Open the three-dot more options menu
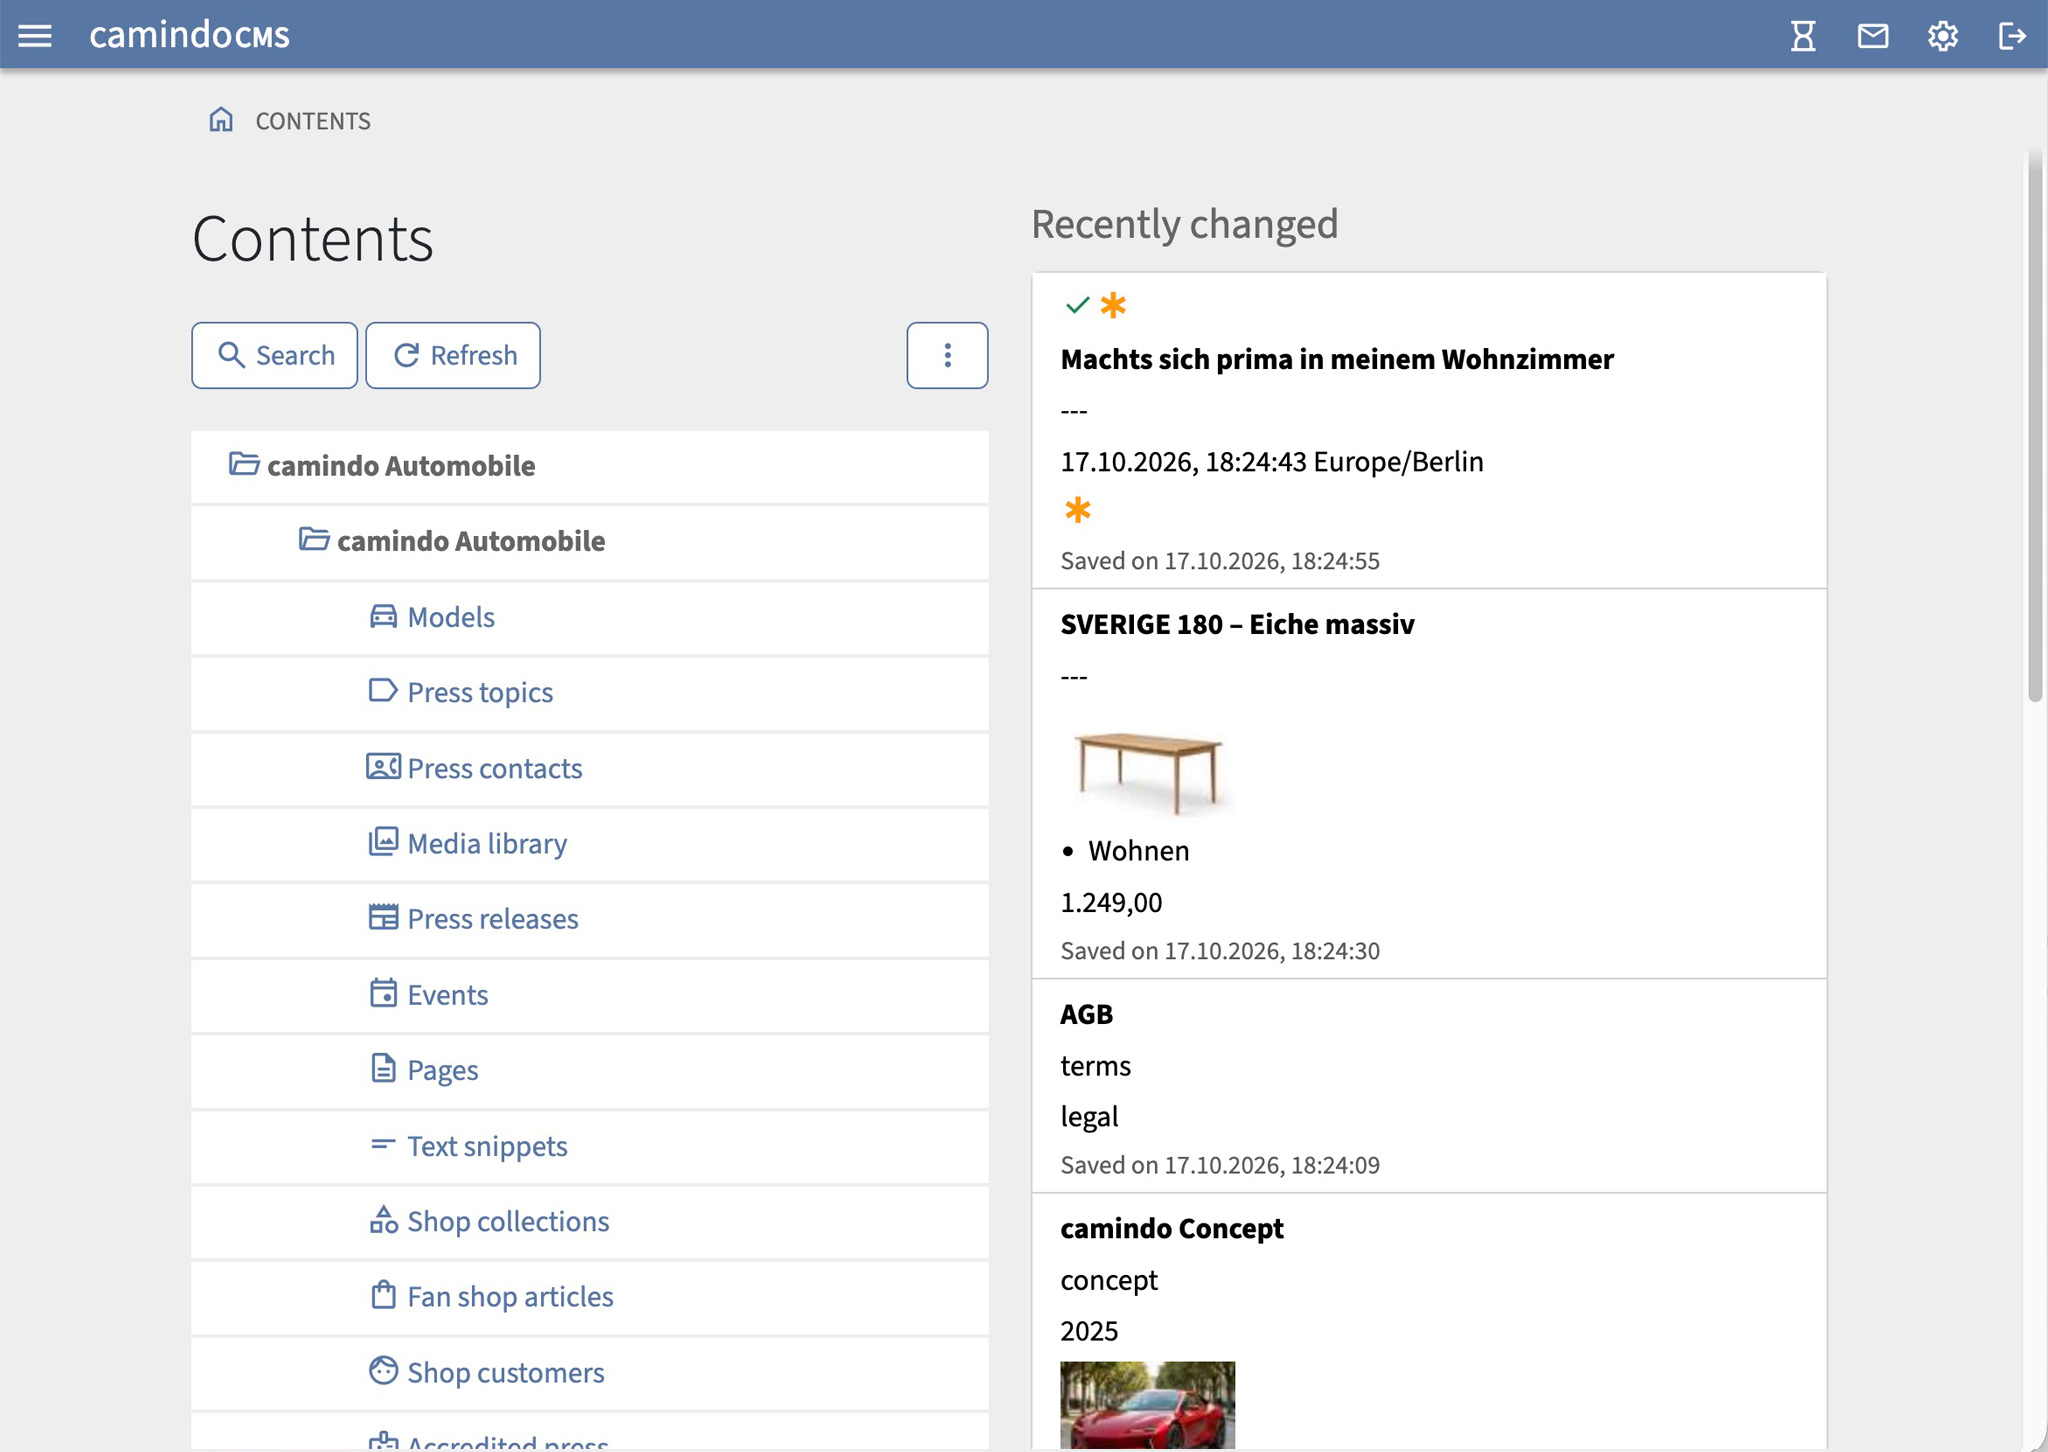2048x1452 pixels. point(947,355)
